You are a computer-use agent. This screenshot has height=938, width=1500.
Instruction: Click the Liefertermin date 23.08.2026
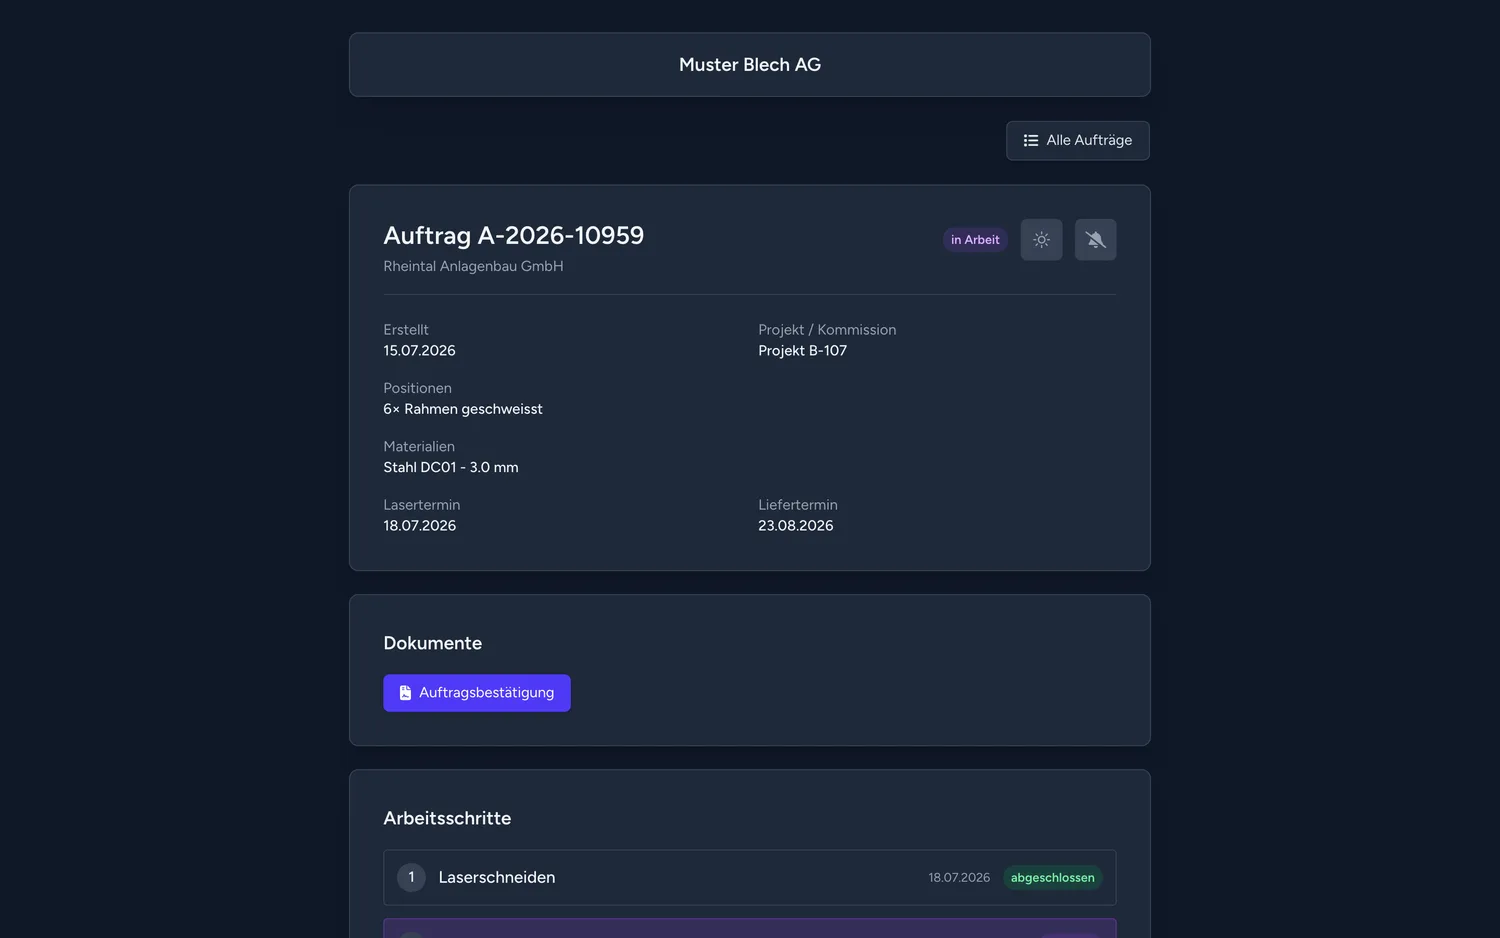795,526
